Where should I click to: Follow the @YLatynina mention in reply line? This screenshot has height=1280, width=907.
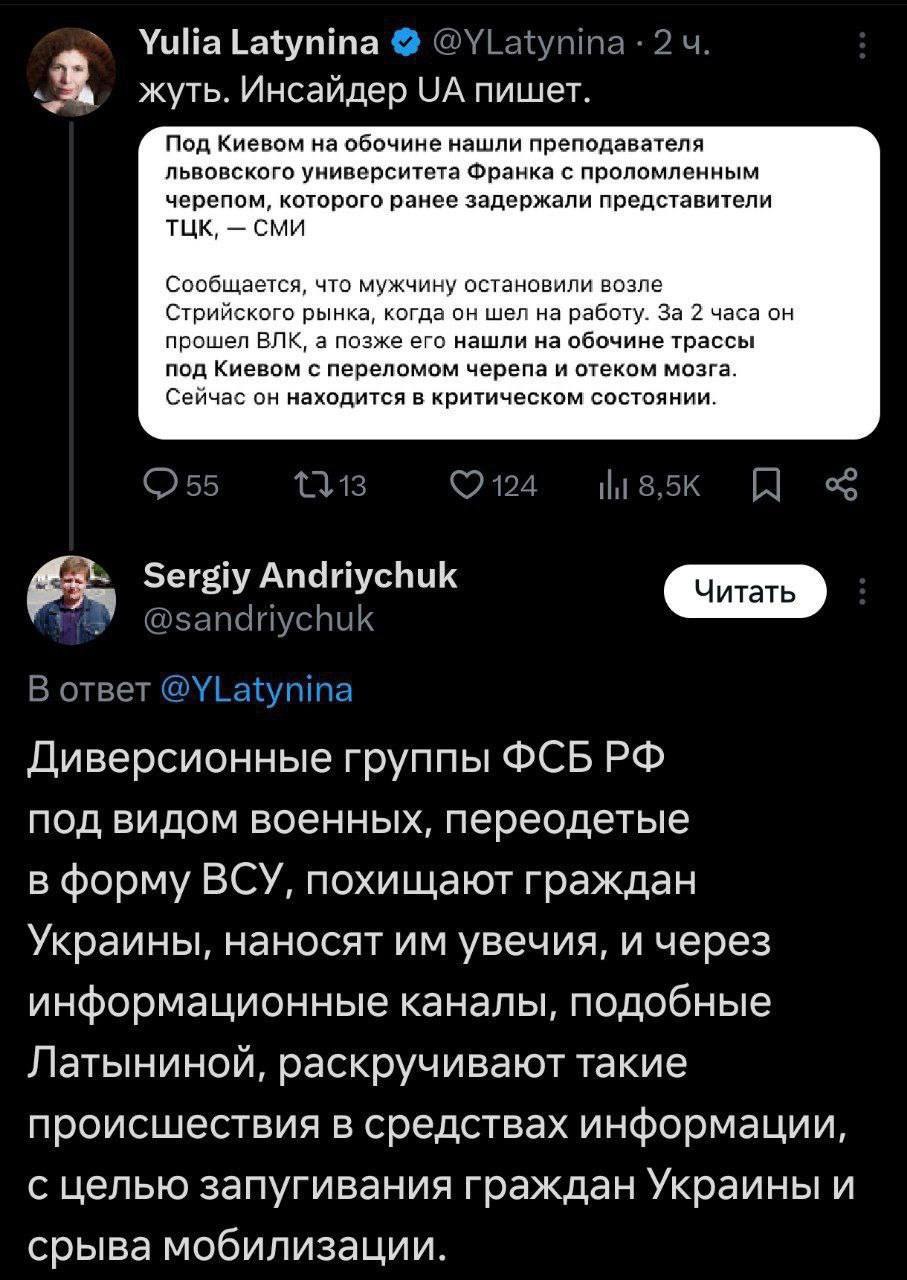pos(256,690)
